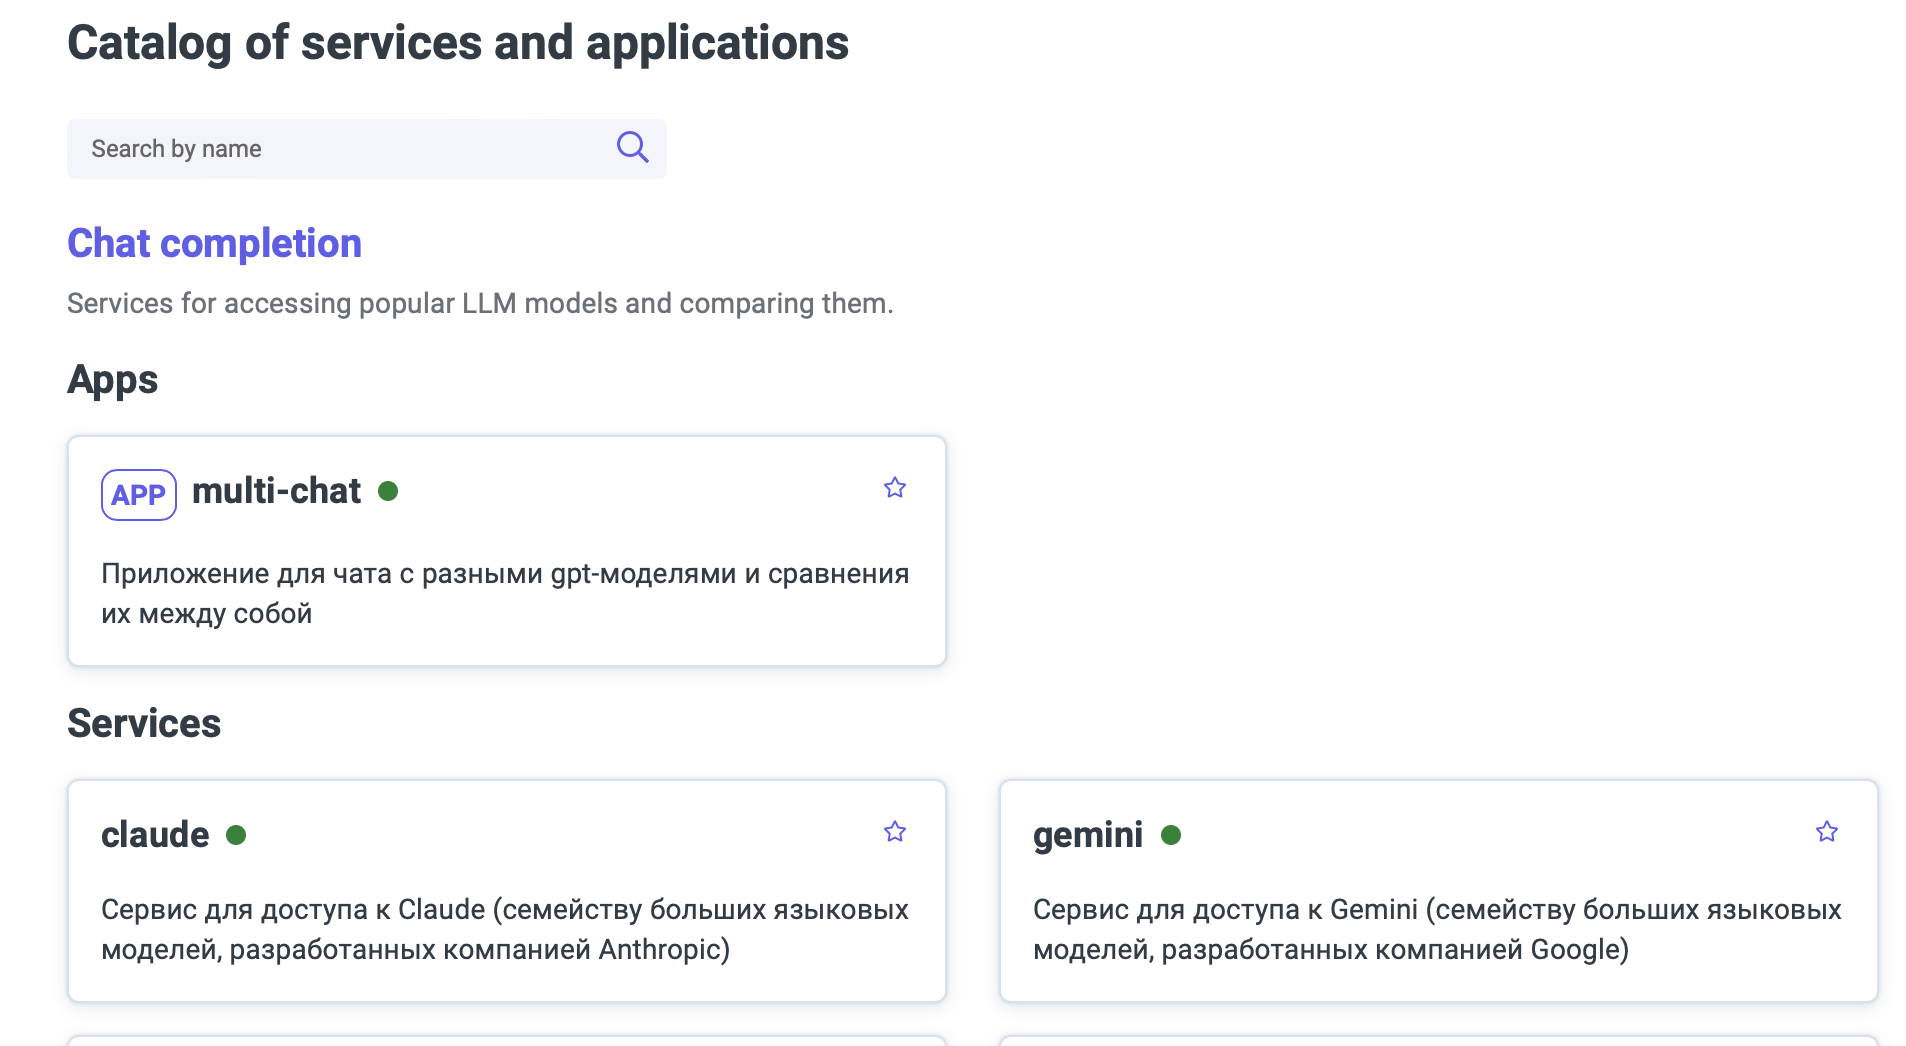The image size is (1906, 1046).
Task: Open the claude service title
Action: (155, 835)
